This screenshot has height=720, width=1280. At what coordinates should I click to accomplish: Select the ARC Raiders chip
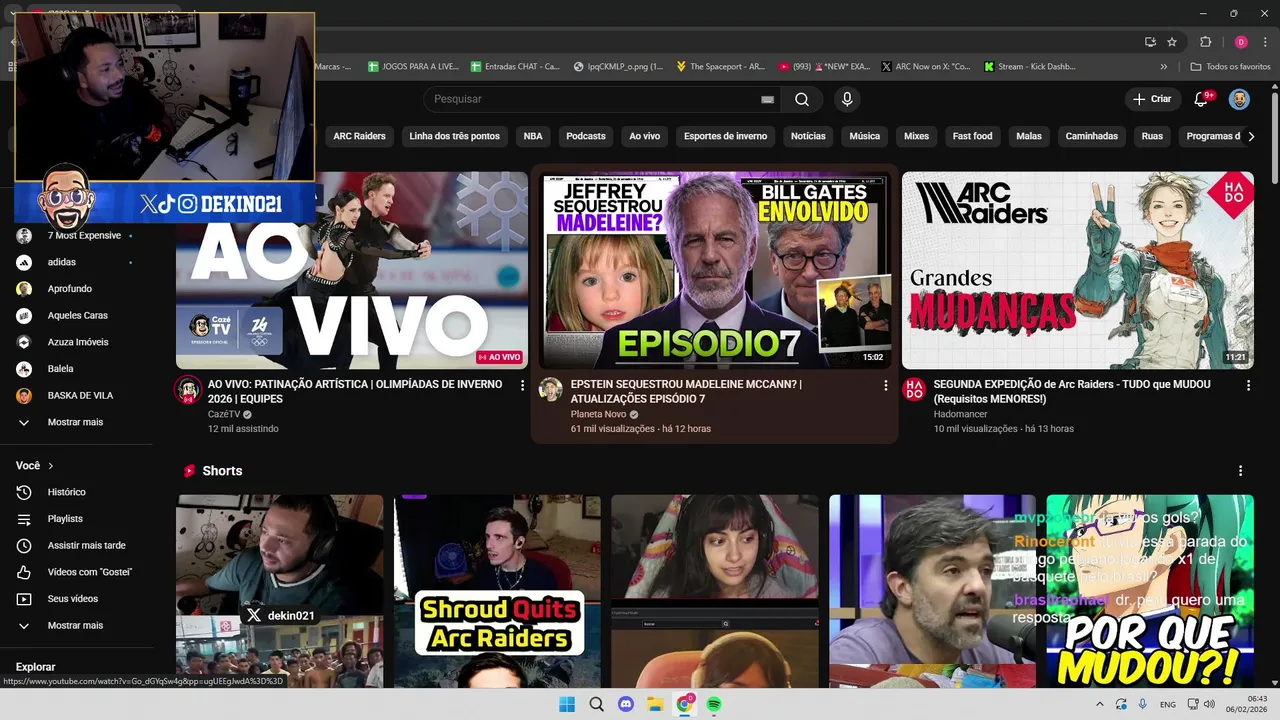(359, 136)
